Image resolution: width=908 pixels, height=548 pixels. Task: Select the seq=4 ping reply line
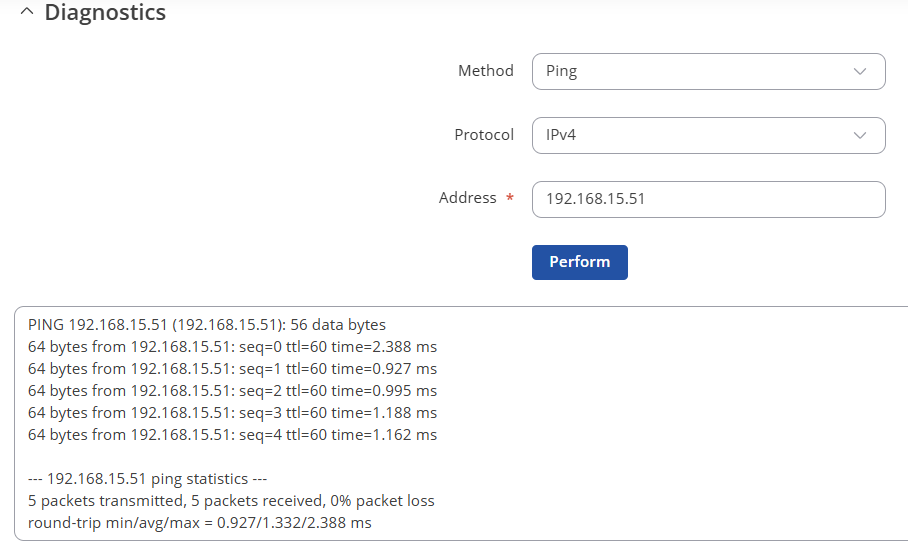pyautogui.click(x=232, y=435)
